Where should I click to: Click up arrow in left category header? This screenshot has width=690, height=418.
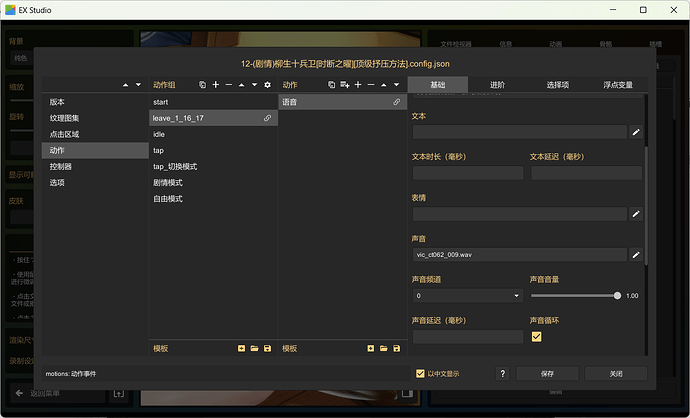click(125, 84)
